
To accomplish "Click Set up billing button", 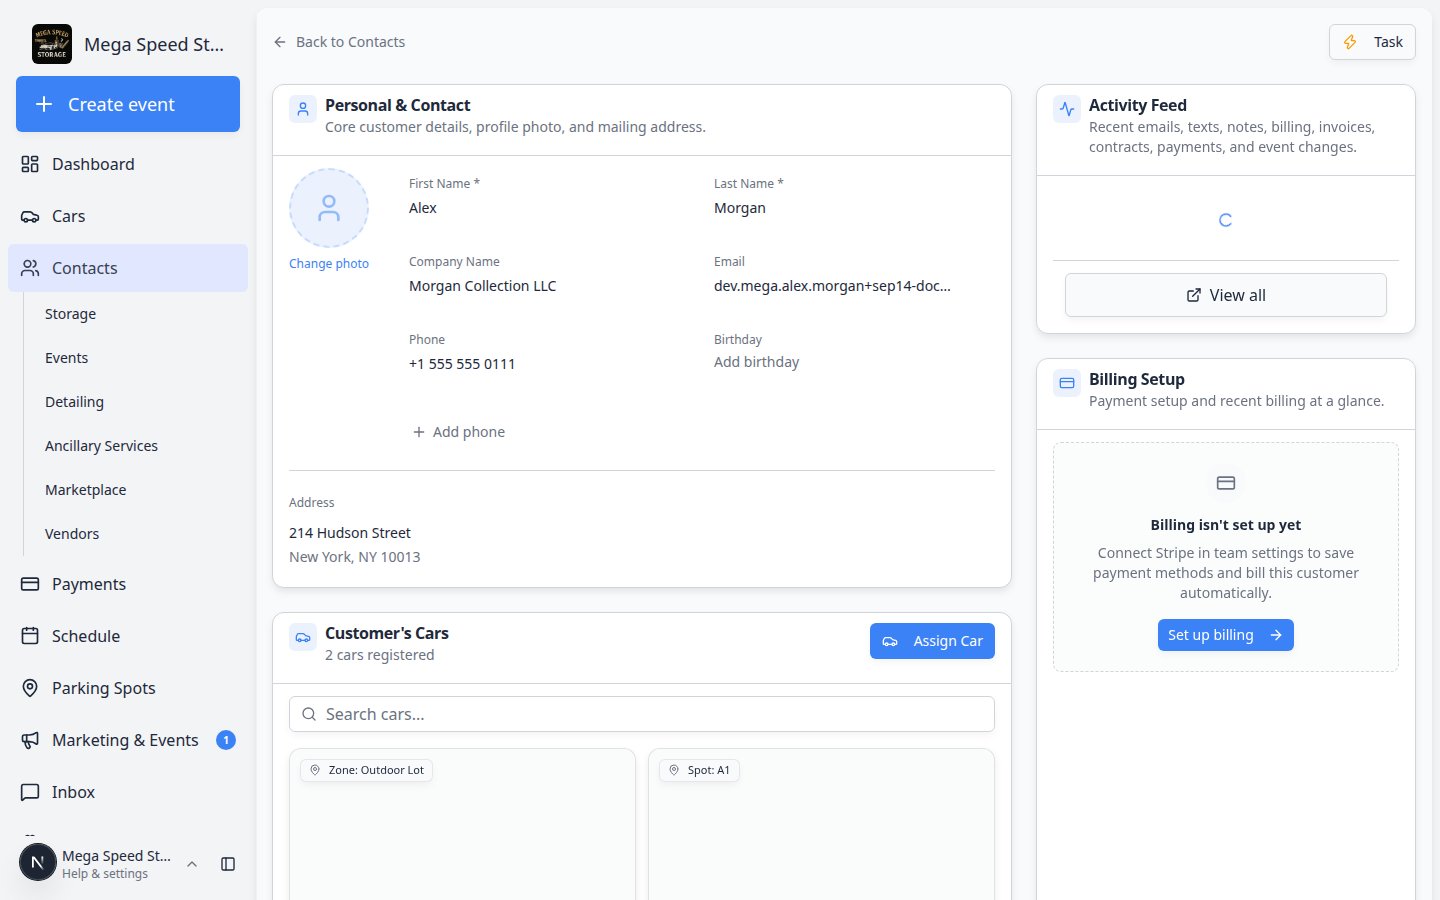I will pos(1226,635).
